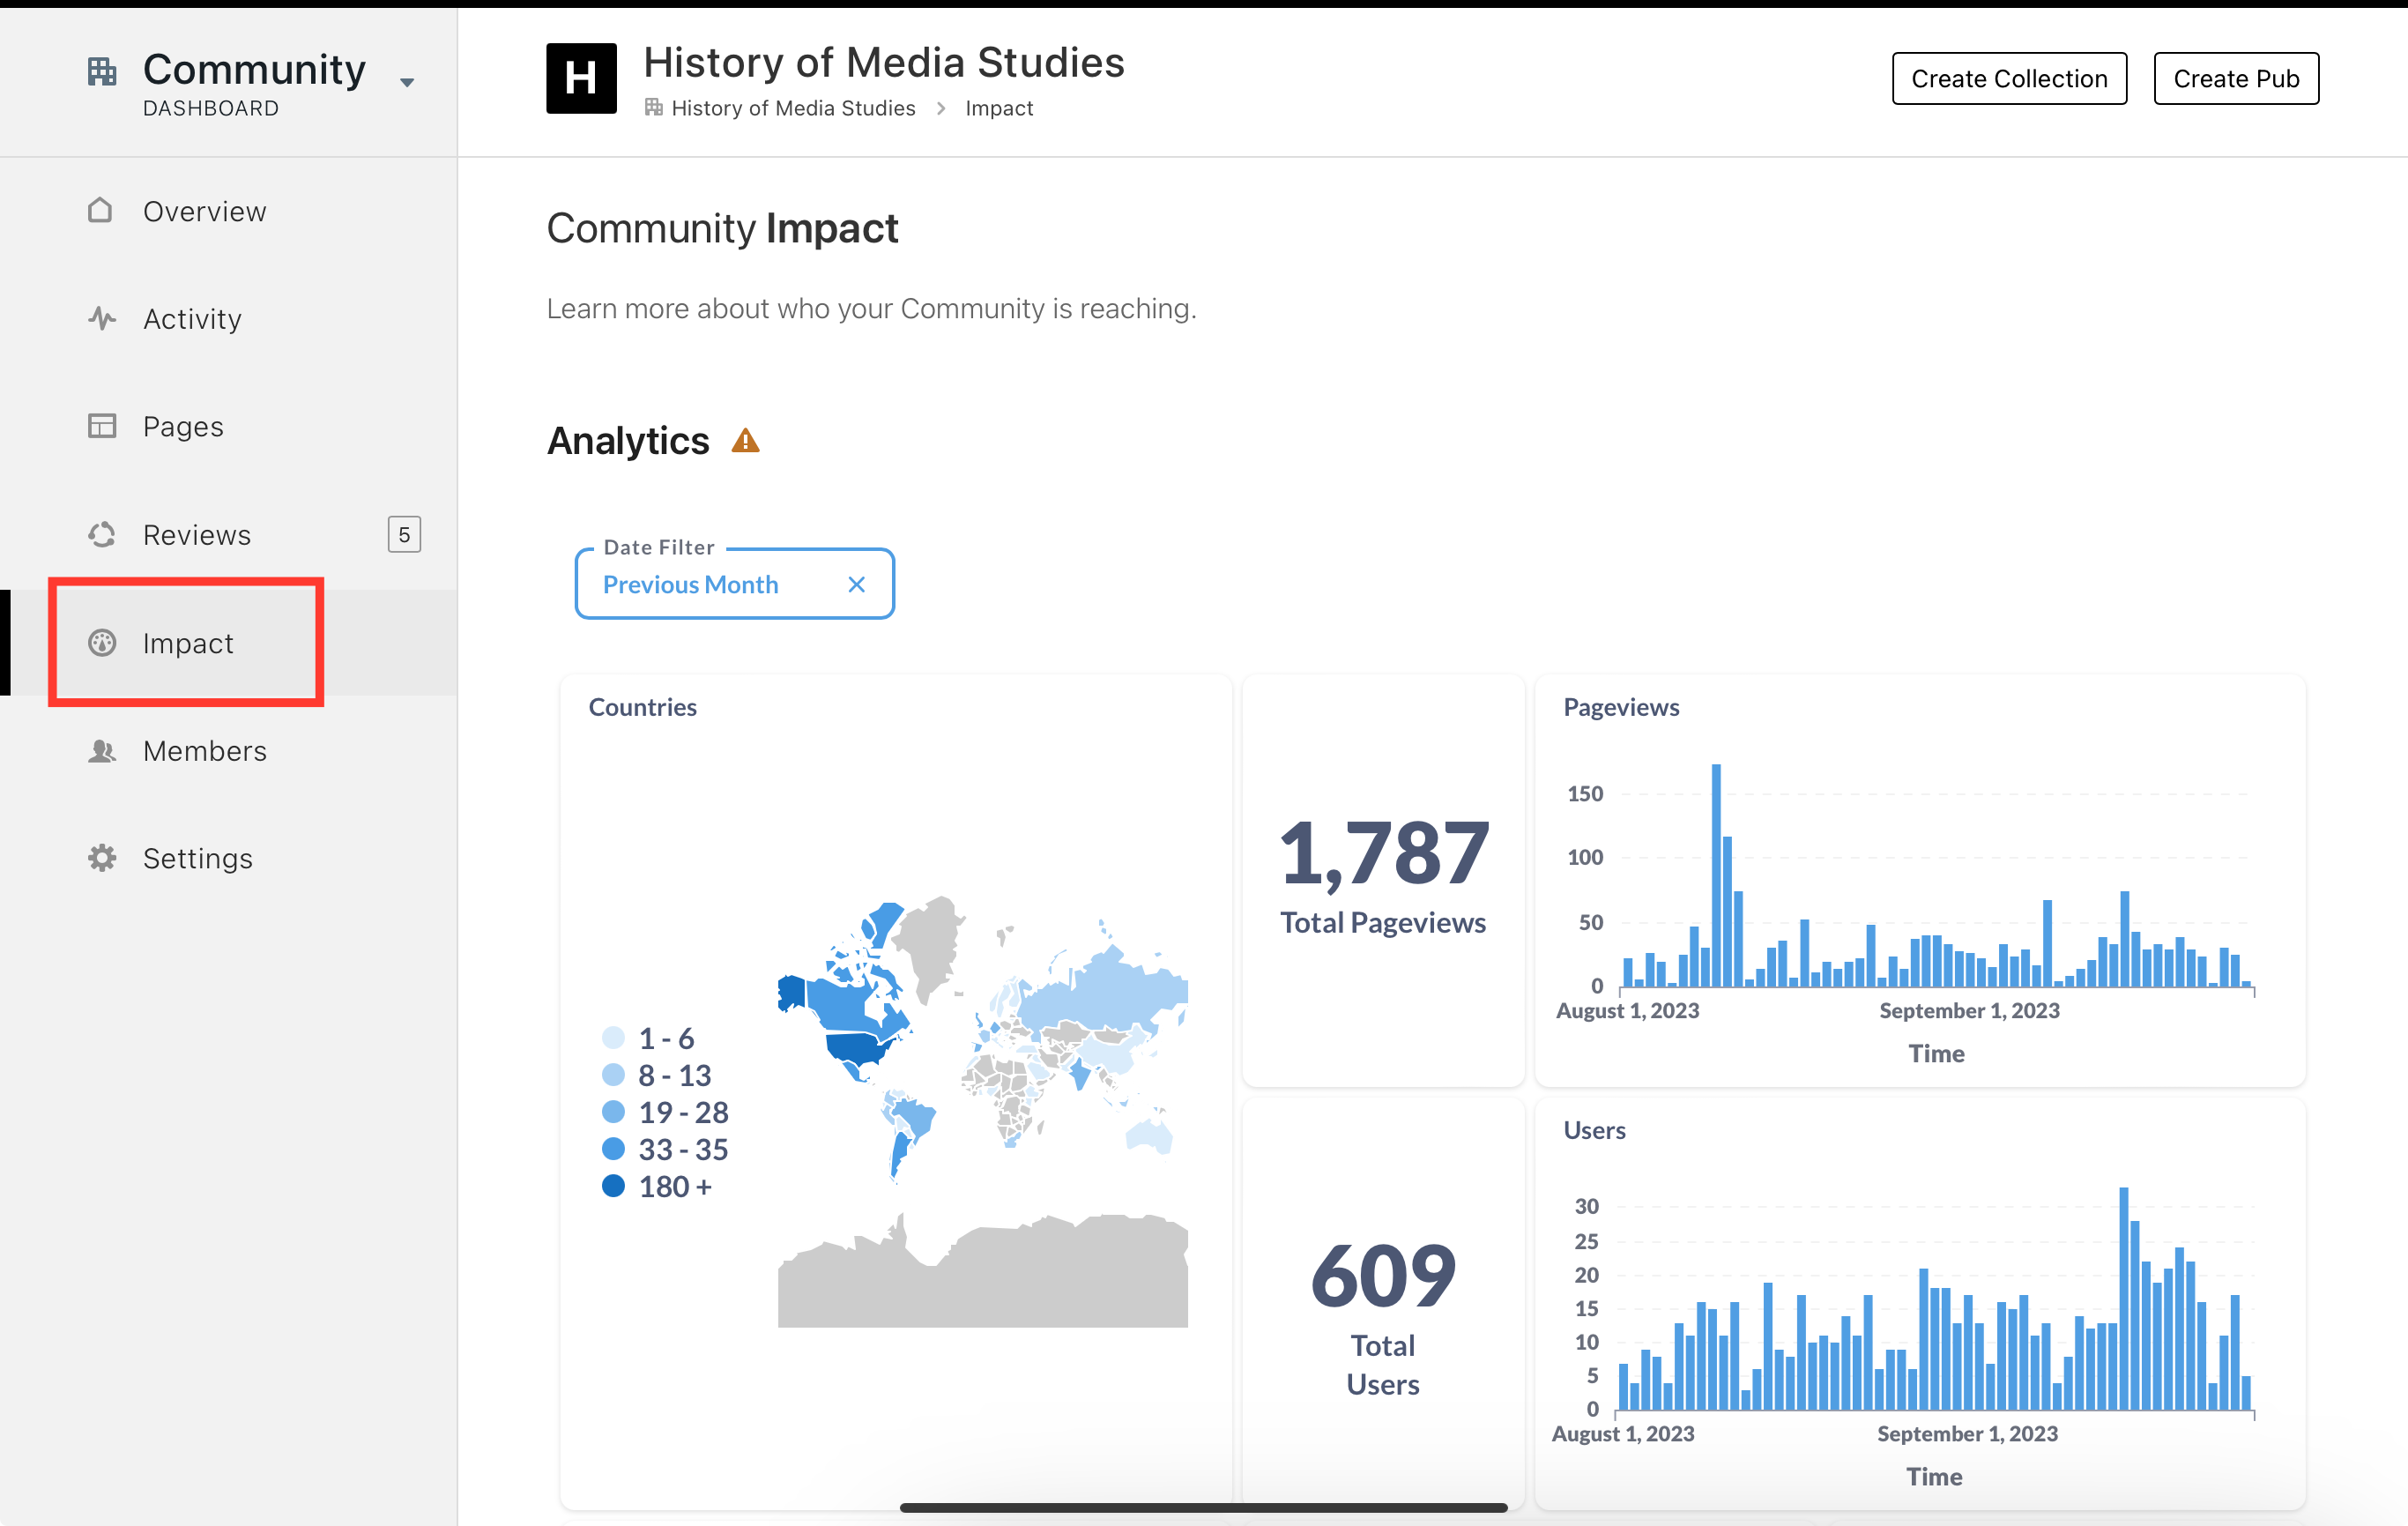Click the black H community logo

pos(581,78)
